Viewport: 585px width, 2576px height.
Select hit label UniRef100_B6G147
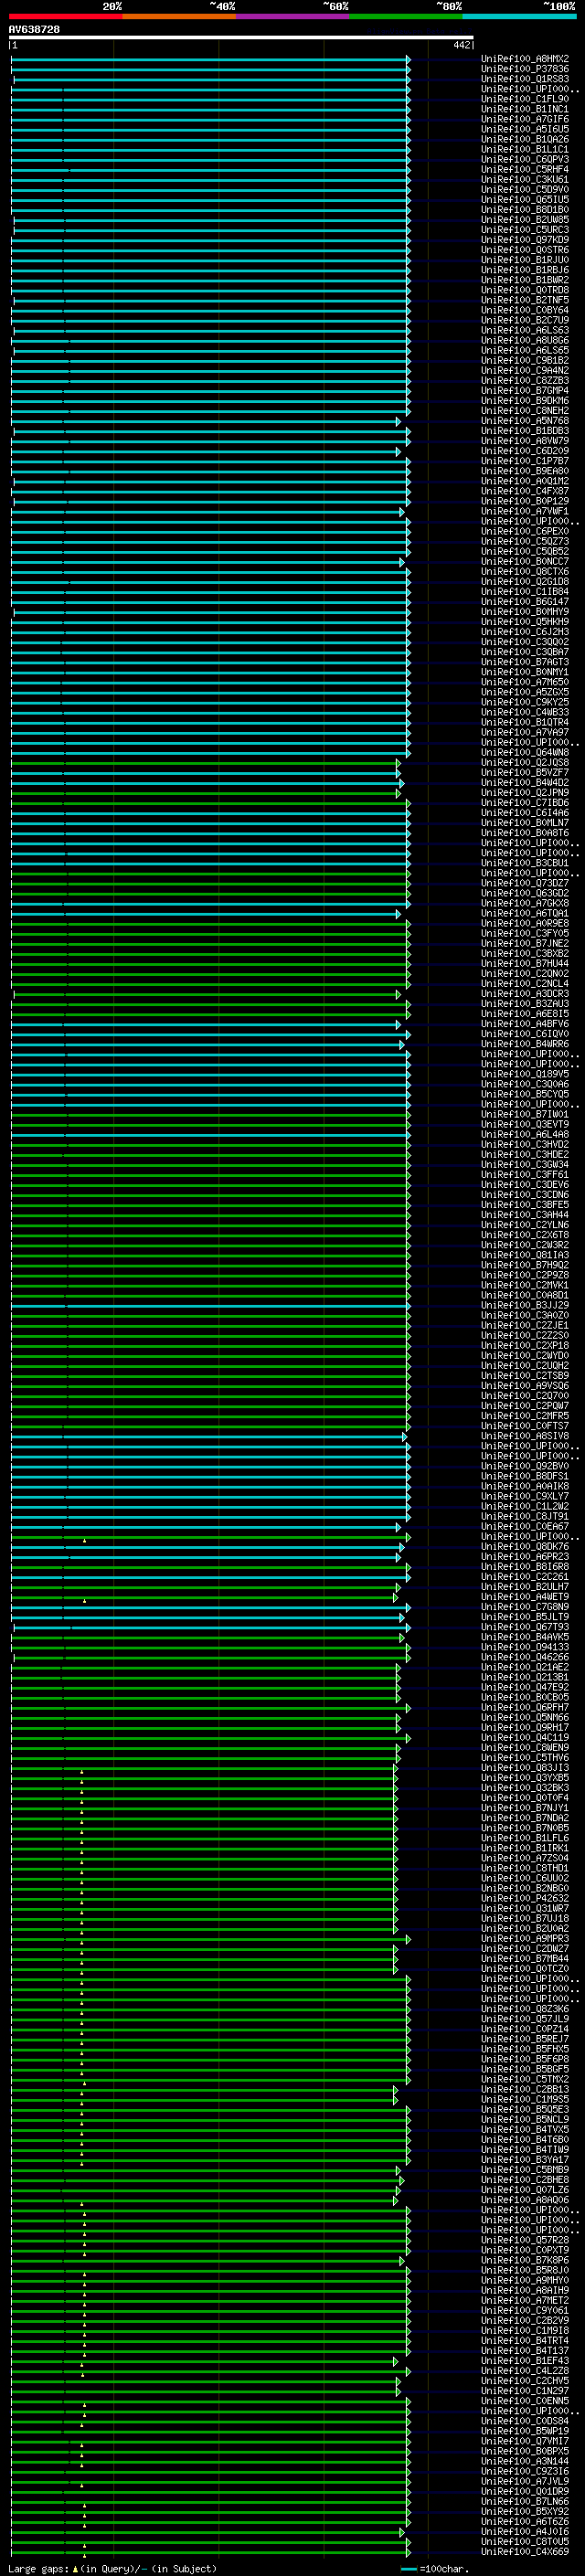(525, 602)
